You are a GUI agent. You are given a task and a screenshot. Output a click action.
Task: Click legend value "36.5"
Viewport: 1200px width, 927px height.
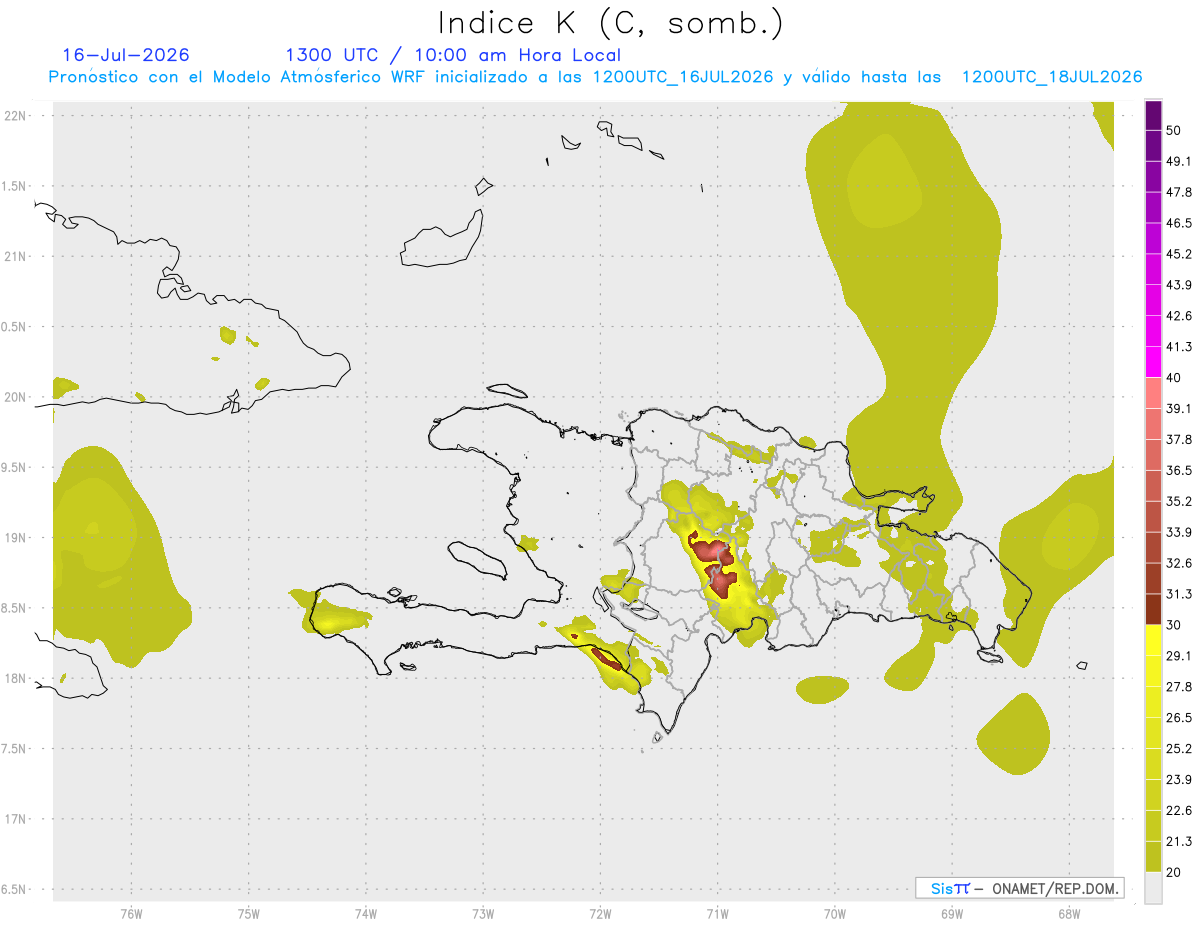(x=1179, y=470)
